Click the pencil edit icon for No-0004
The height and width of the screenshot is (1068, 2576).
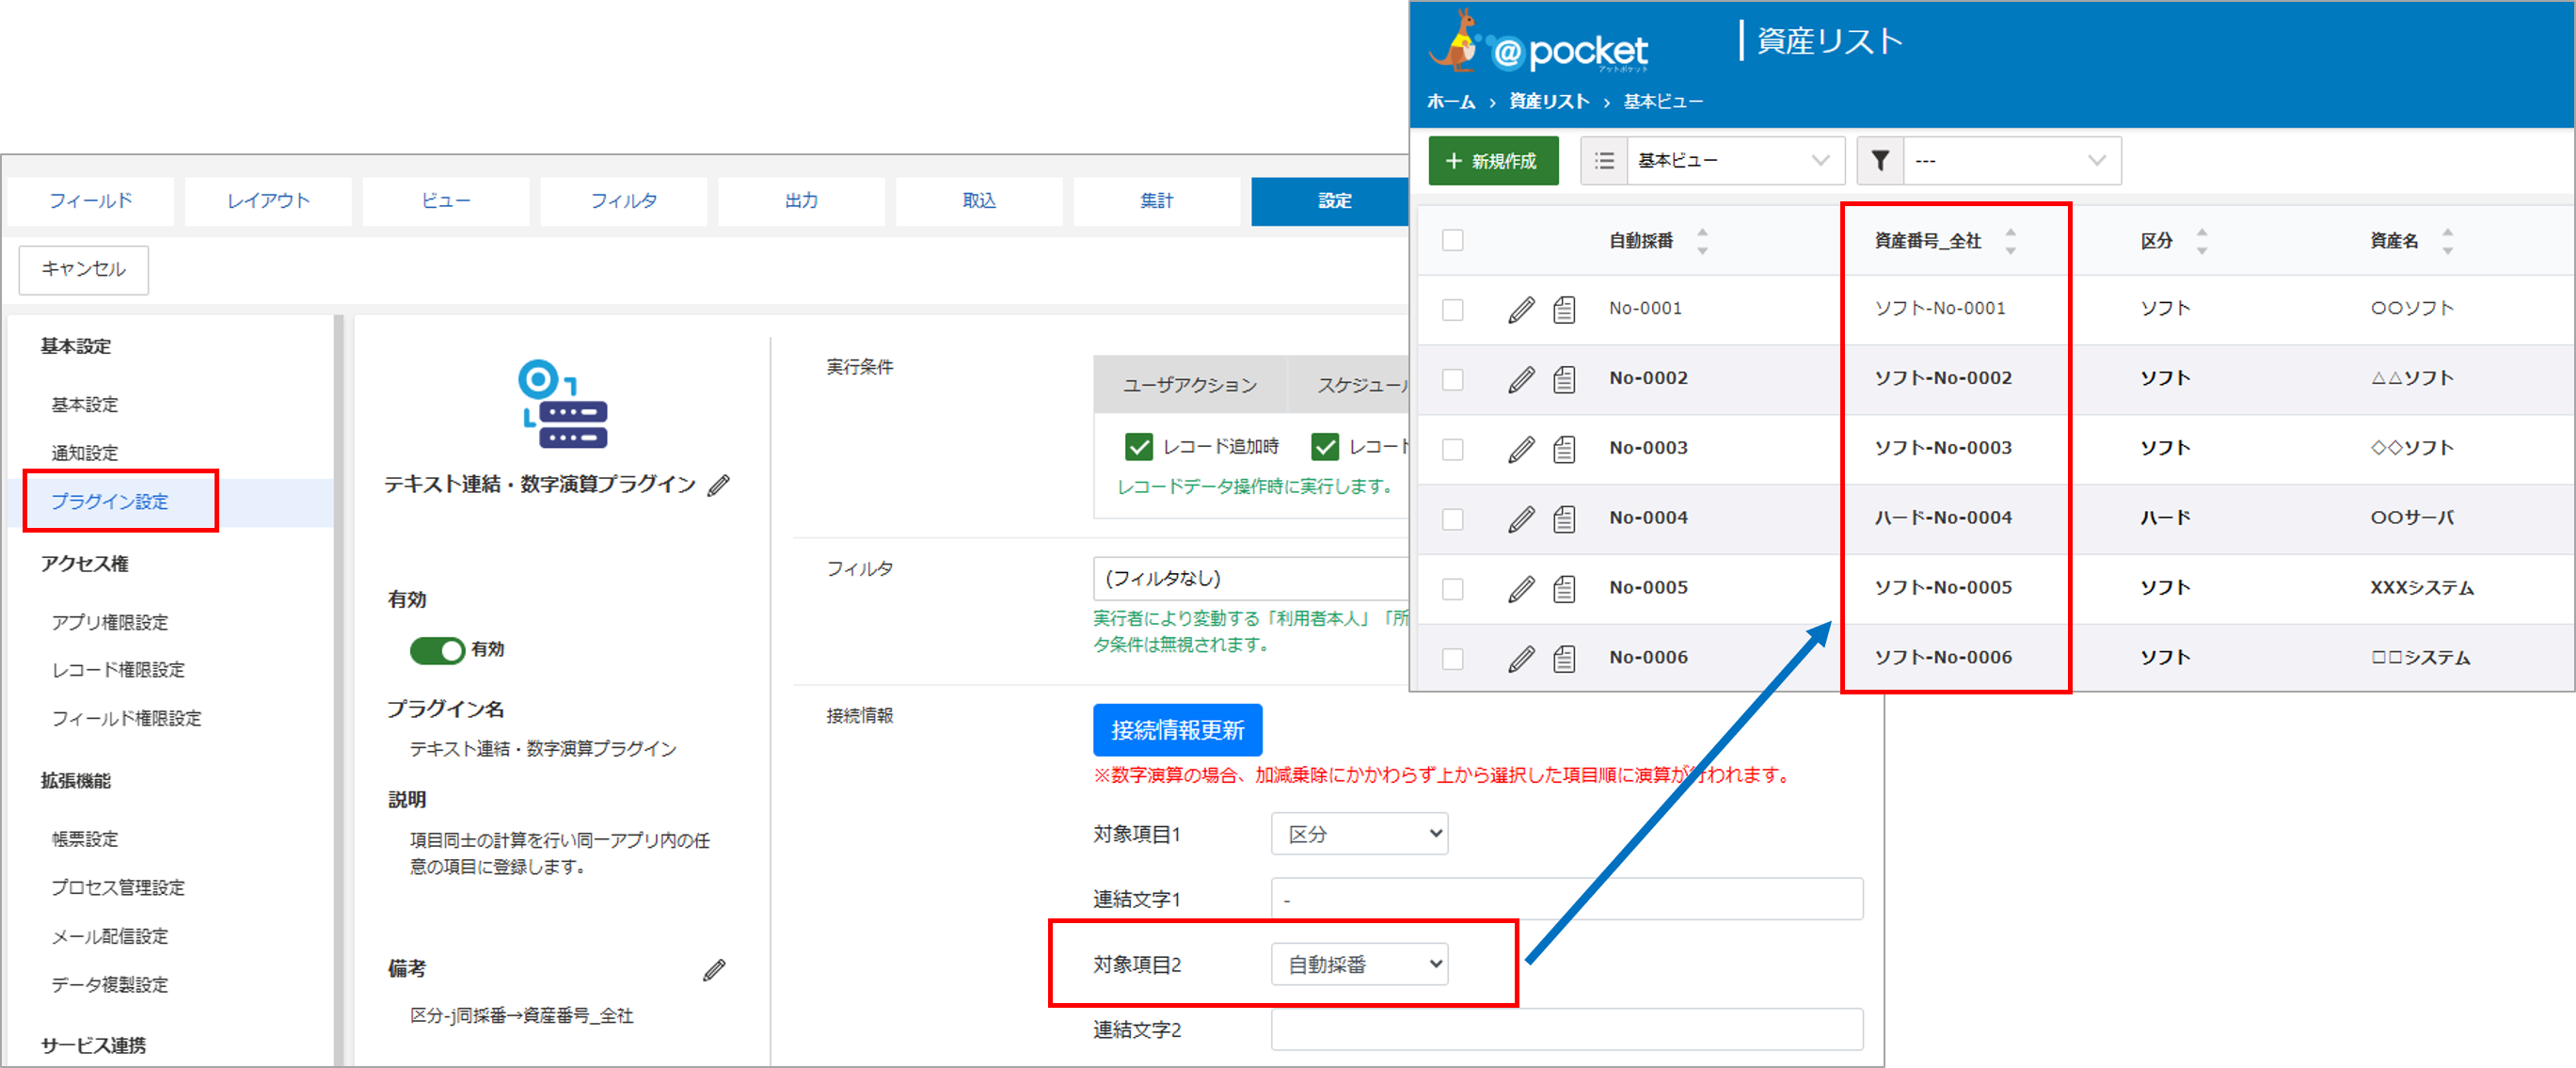point(1521,519)
